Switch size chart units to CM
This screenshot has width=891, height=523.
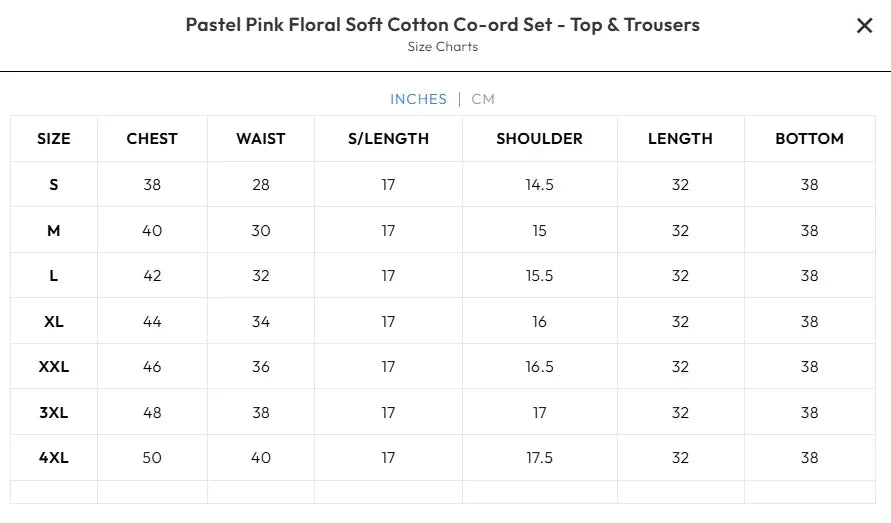tap(483, 99)
